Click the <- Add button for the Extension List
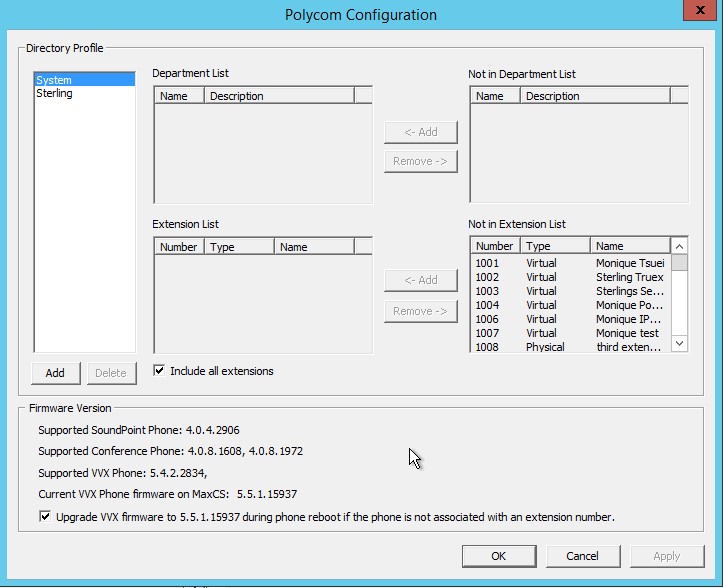The image size is (723, 588). point(421,280)
